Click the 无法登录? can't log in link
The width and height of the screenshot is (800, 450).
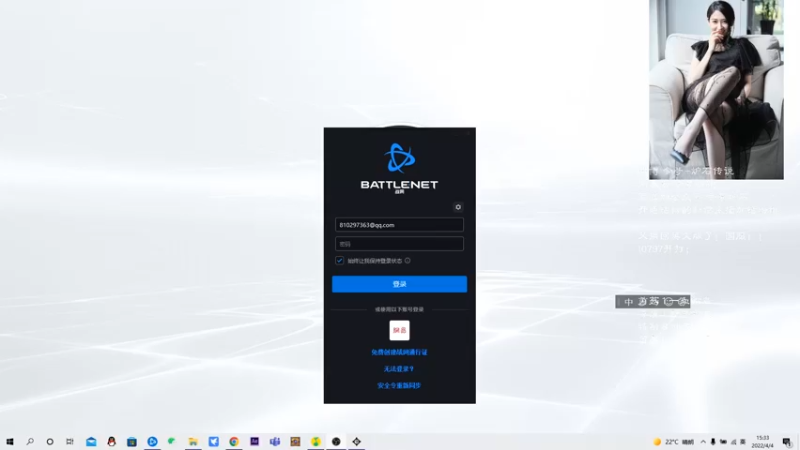tap(399, 369)
